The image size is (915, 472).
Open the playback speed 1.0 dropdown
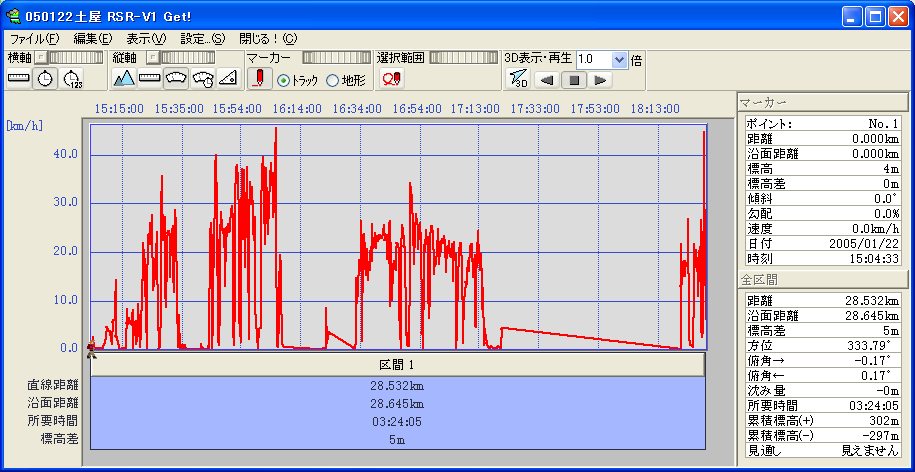[x=619, y=59]
